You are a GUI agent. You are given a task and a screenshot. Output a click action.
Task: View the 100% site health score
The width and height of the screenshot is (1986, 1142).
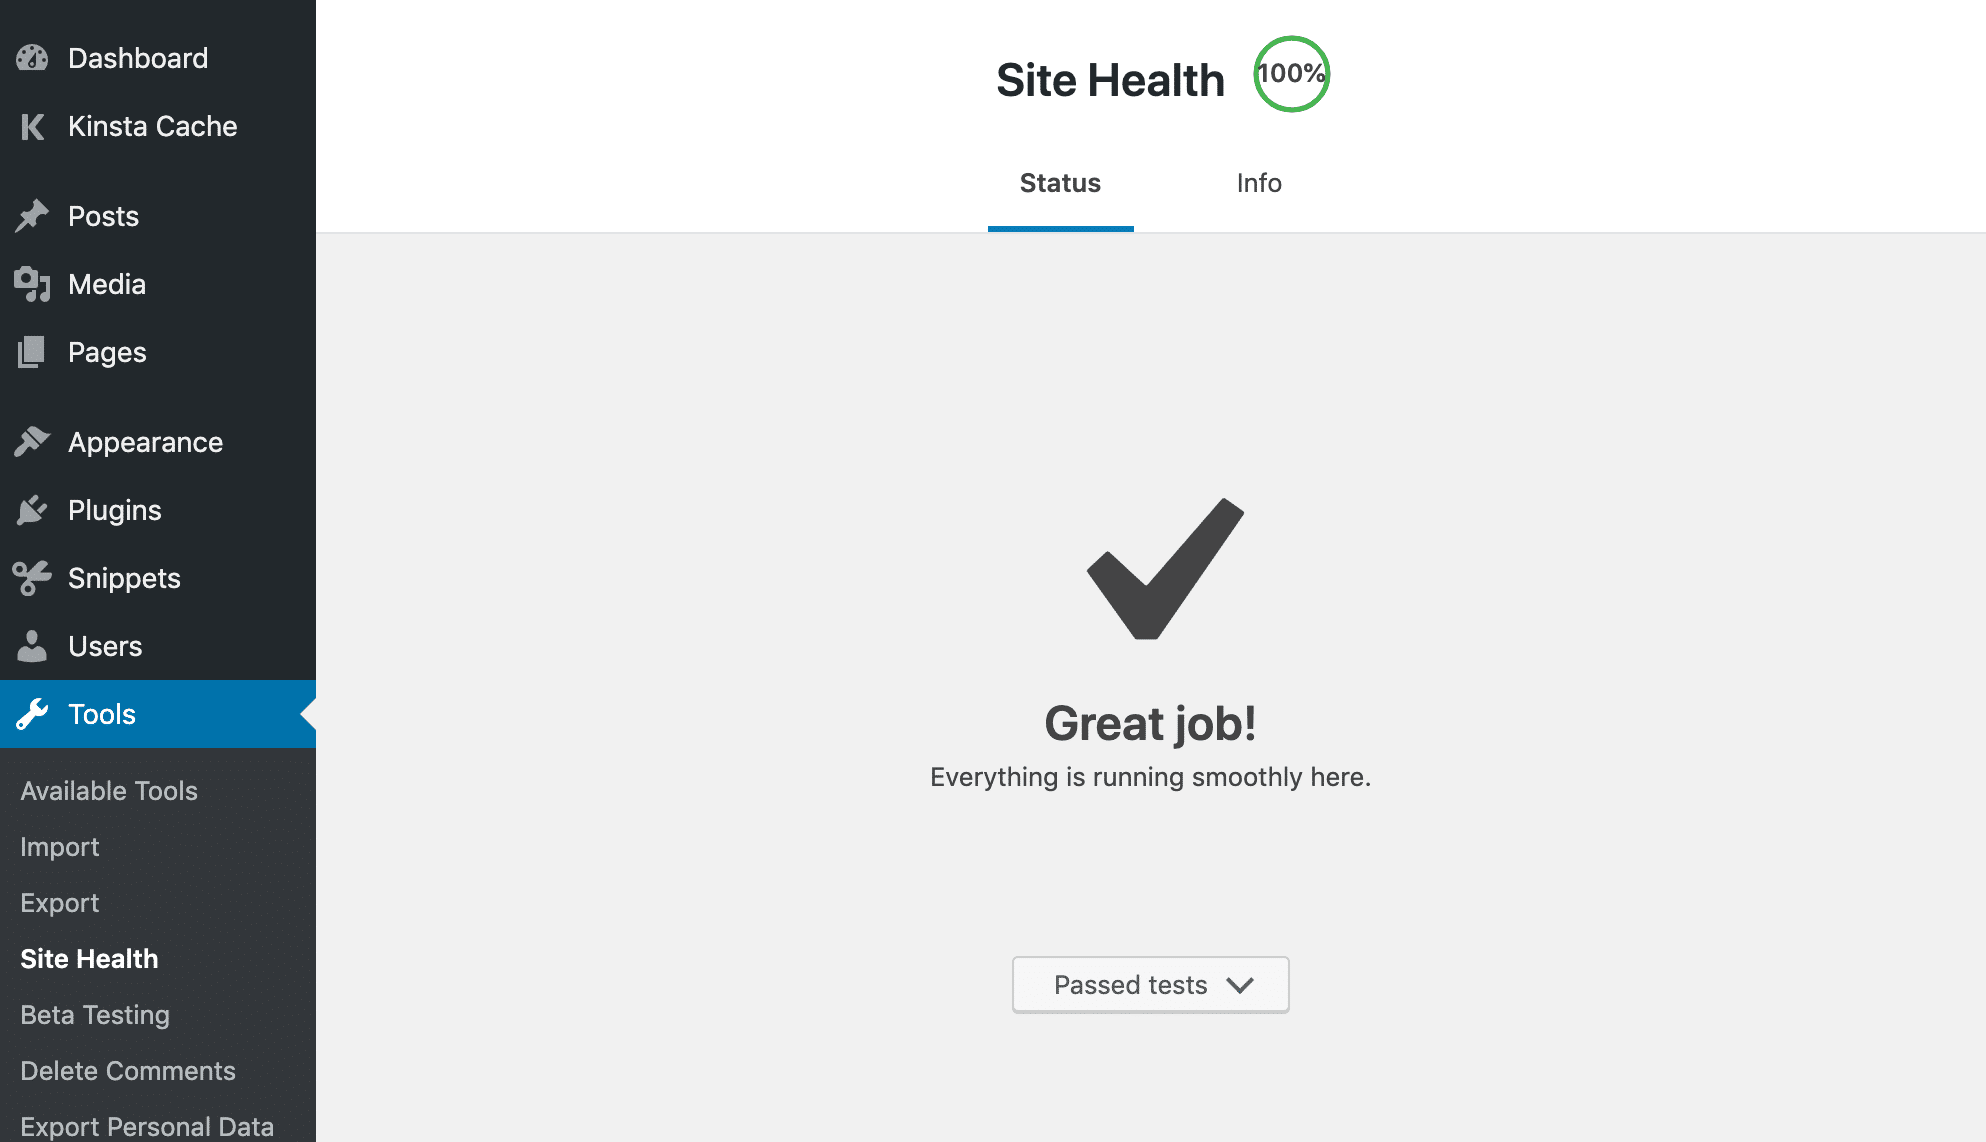click(x=1288, y=75)
